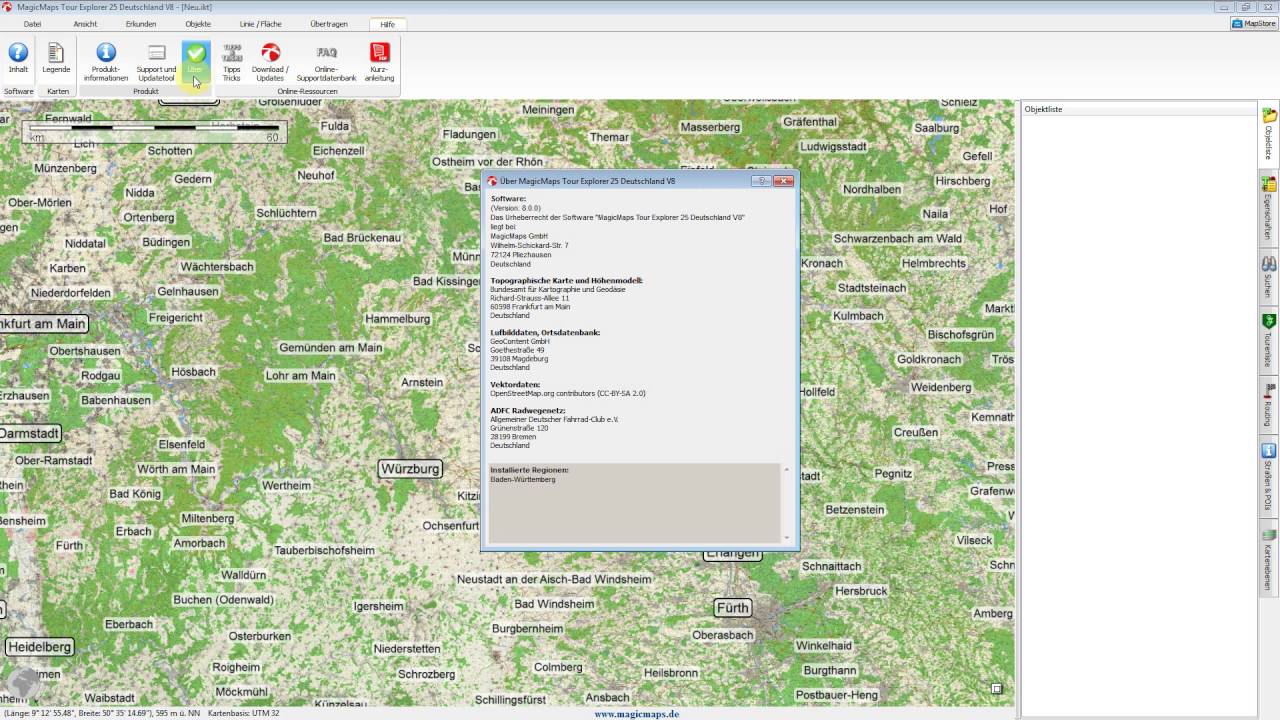Click the small square icon on the map
Screen dimensions: 1280x720
tap(997, 688)
